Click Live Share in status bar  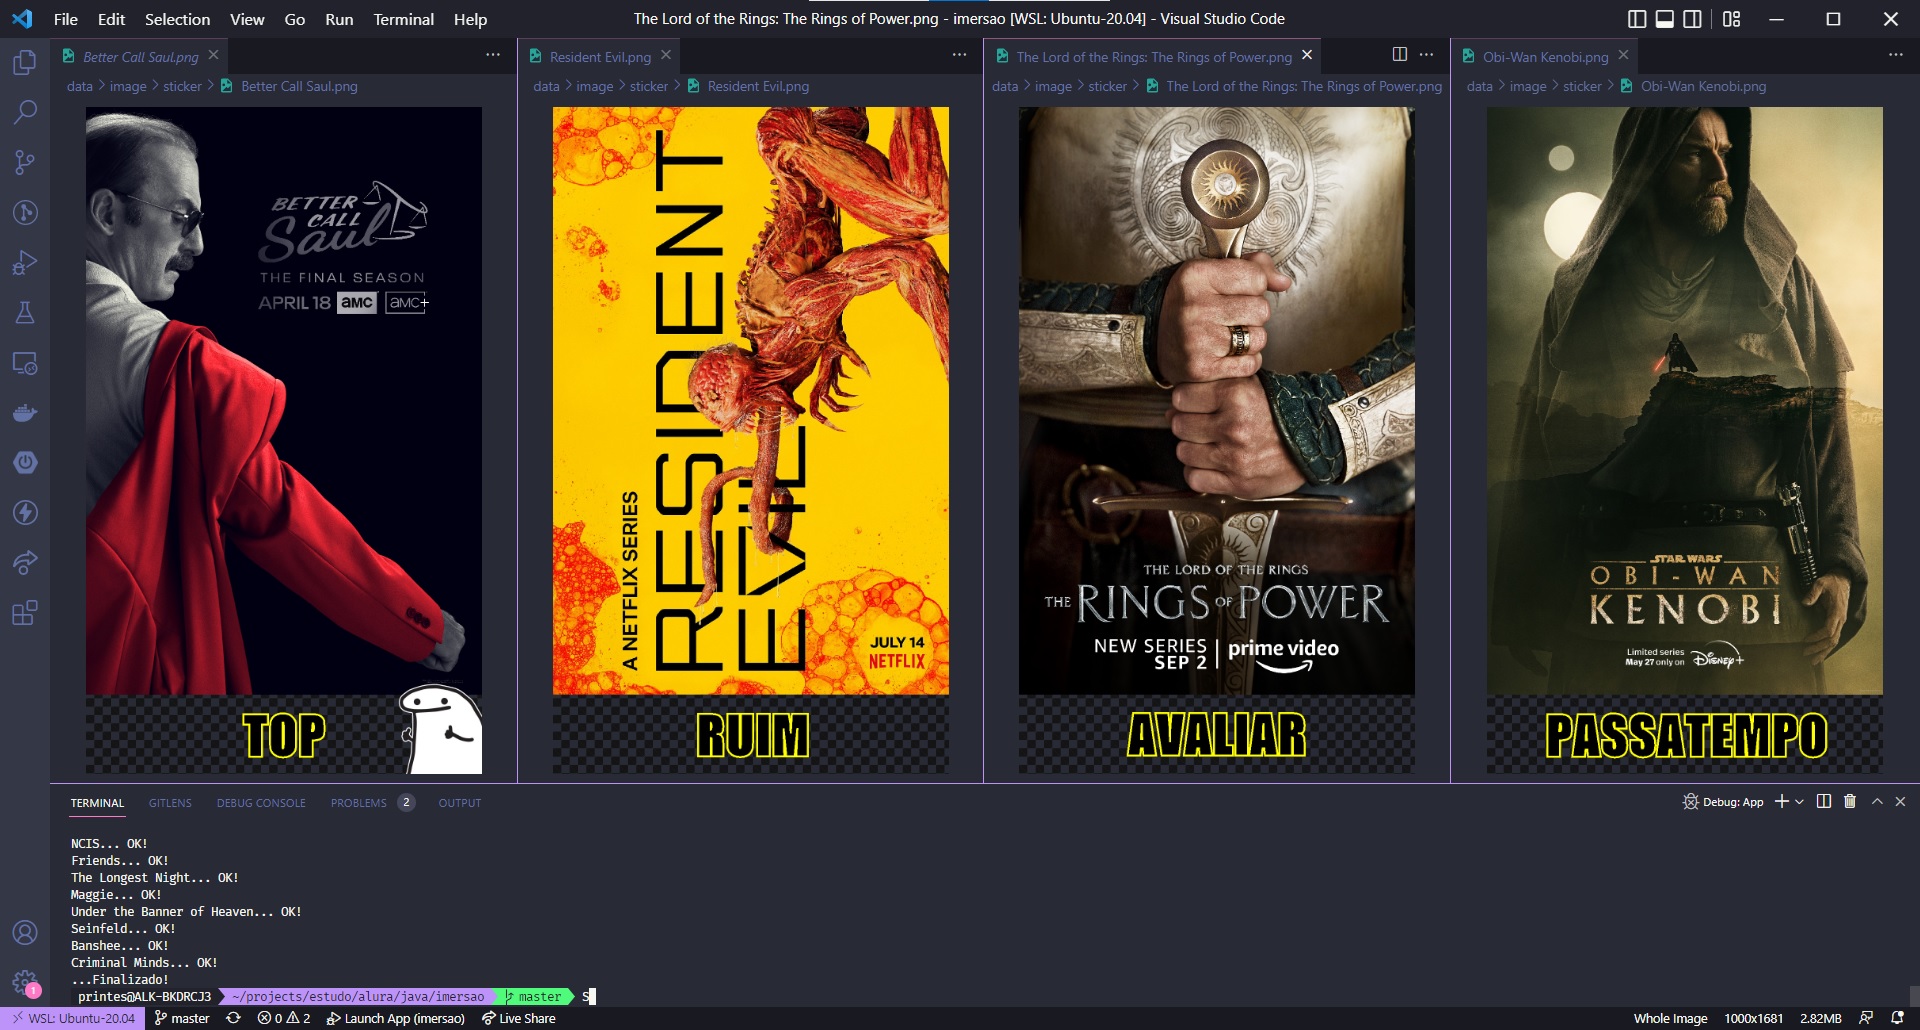[x=519, y=1018]
